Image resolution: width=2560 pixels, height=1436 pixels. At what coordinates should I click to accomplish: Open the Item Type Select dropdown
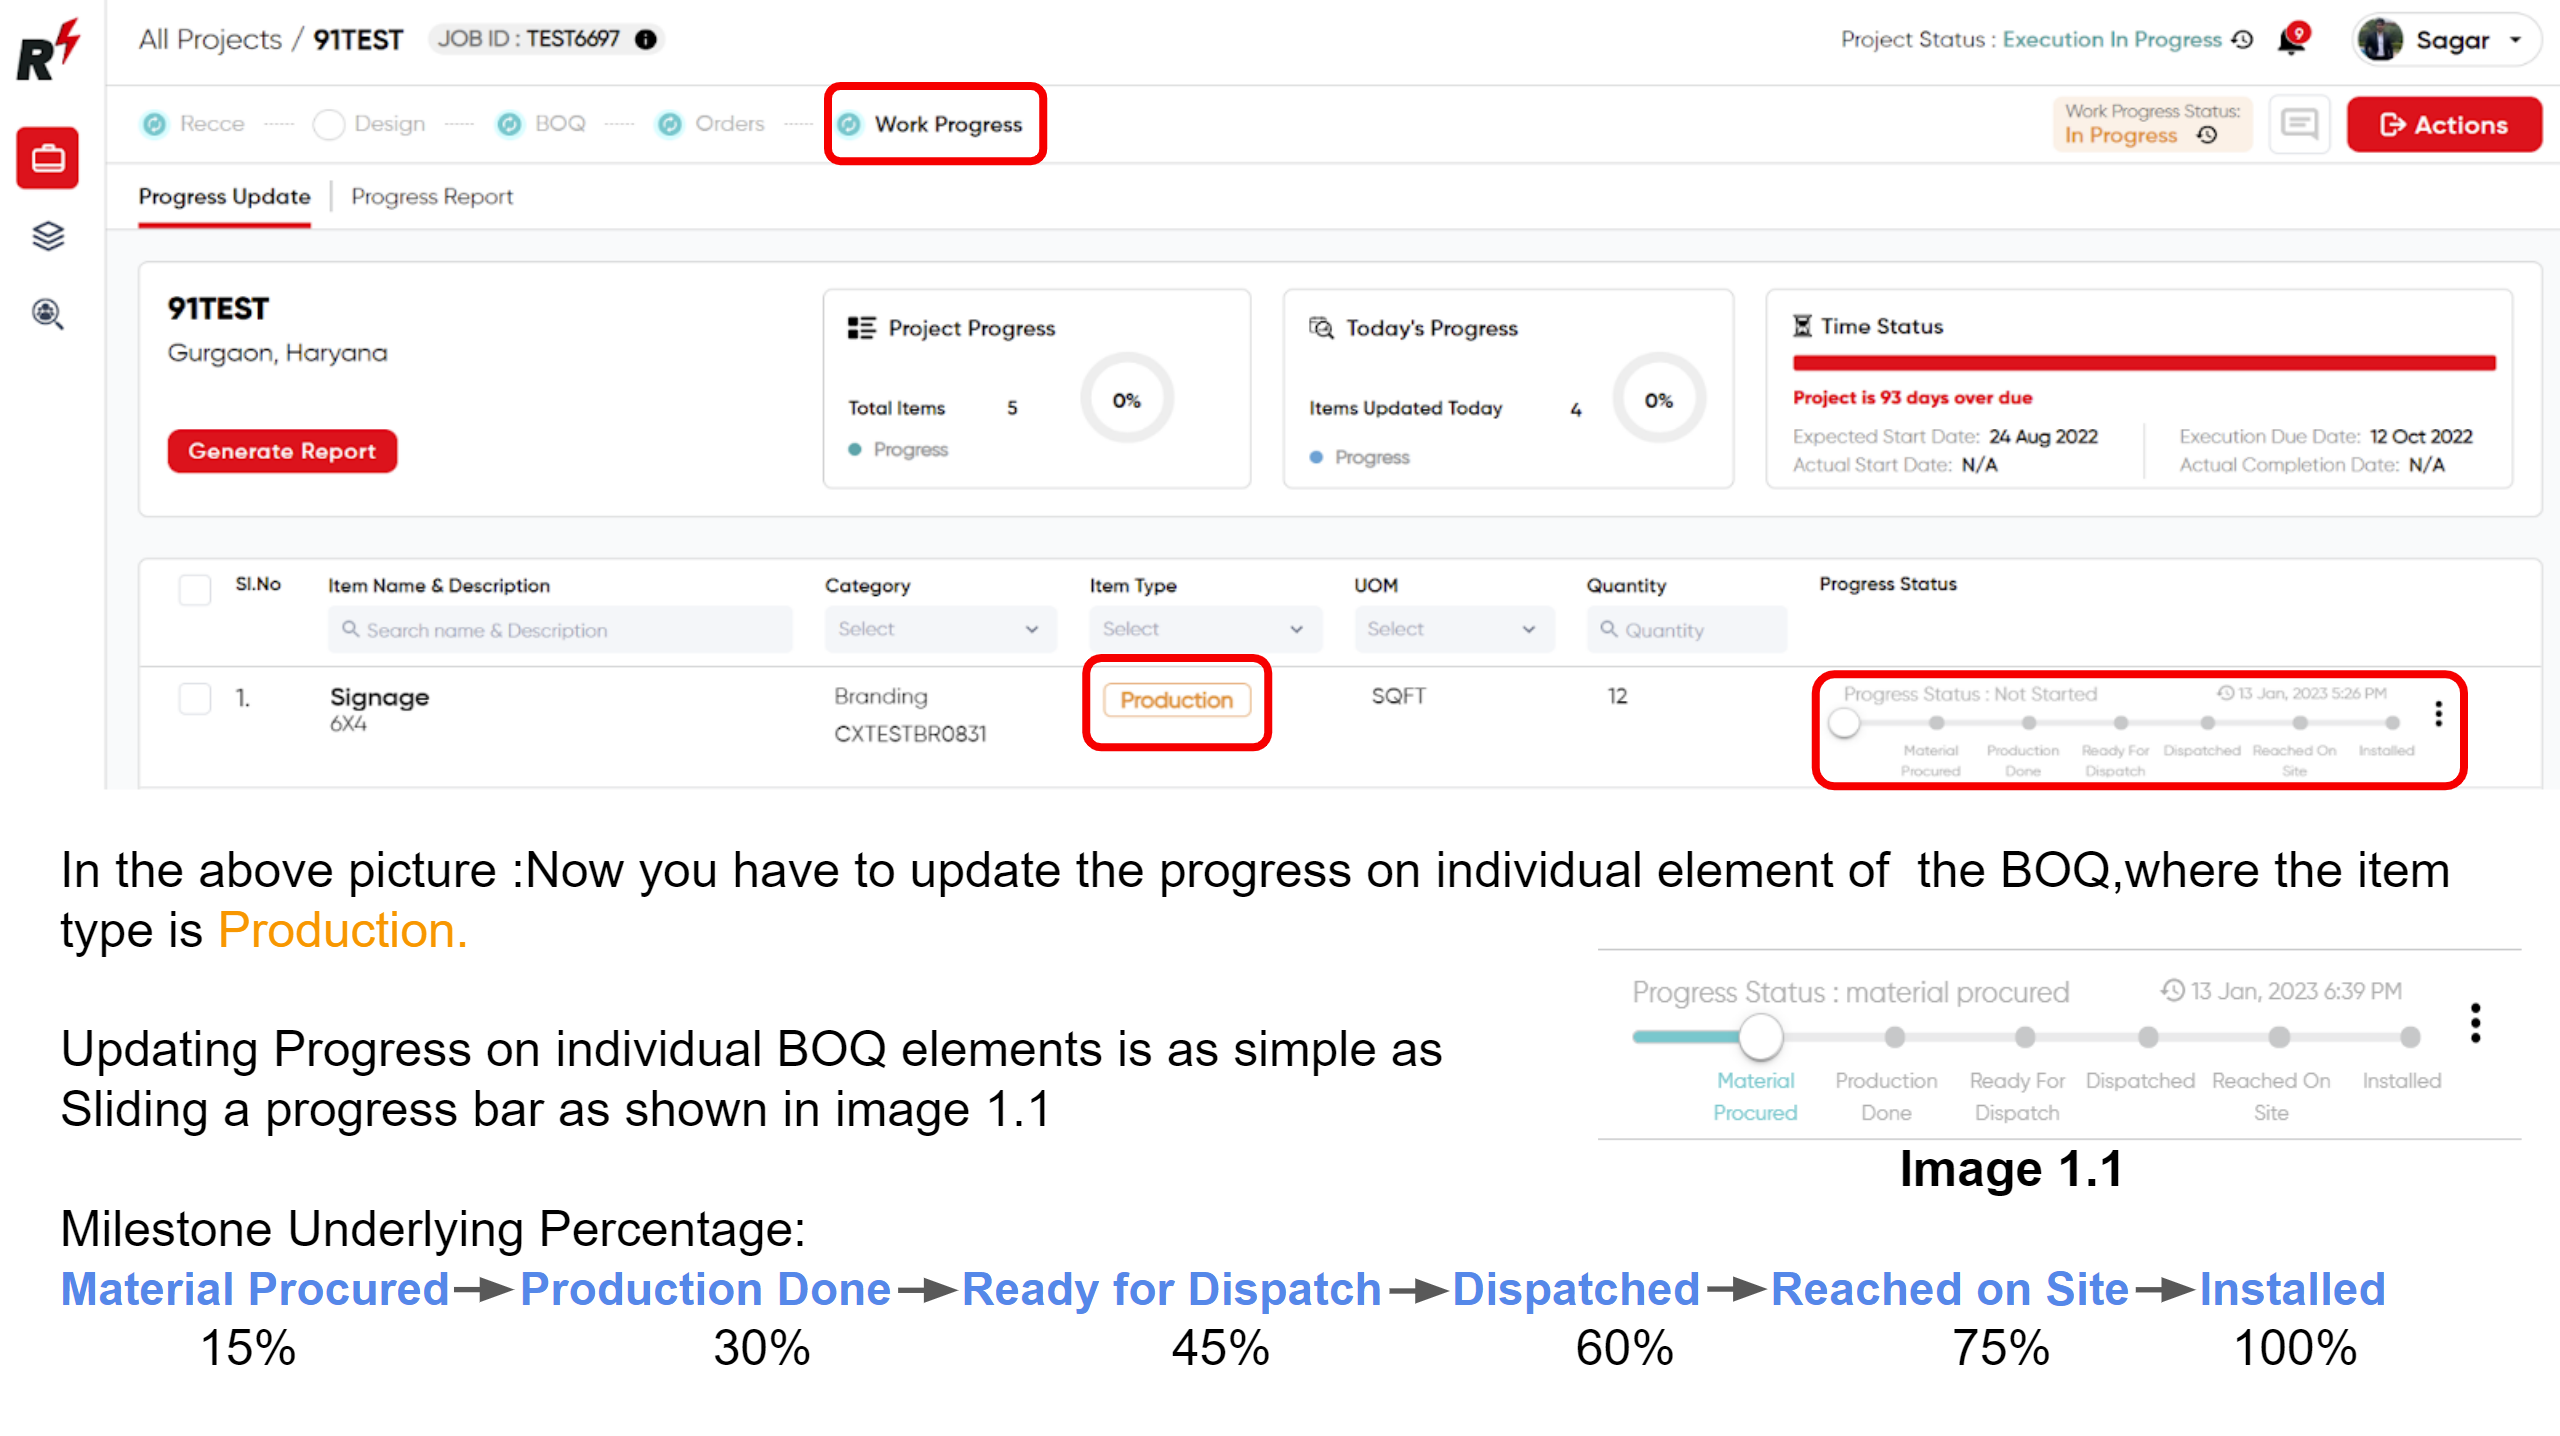pyautogui.click(x=1204, y=629)
